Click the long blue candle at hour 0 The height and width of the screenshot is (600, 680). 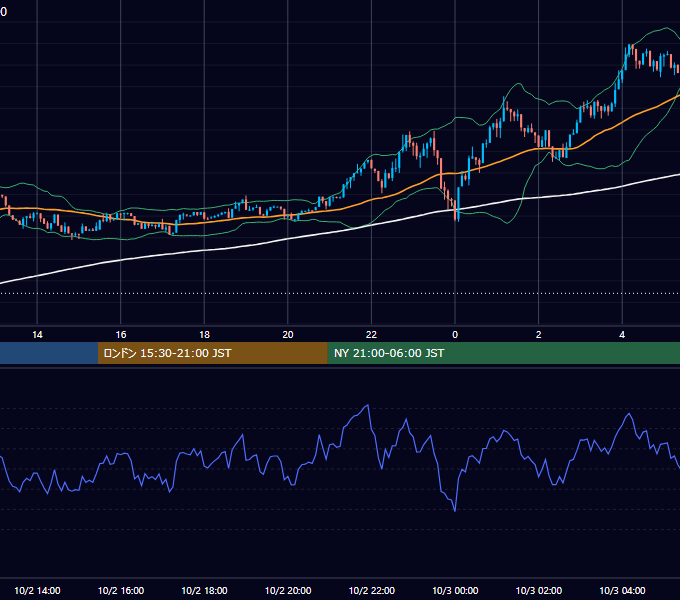click(458, 204)
